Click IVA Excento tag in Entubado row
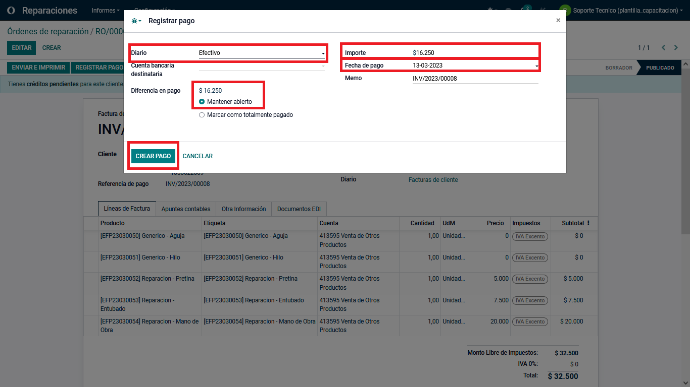 pyautogui.click(x=530, y=300)
